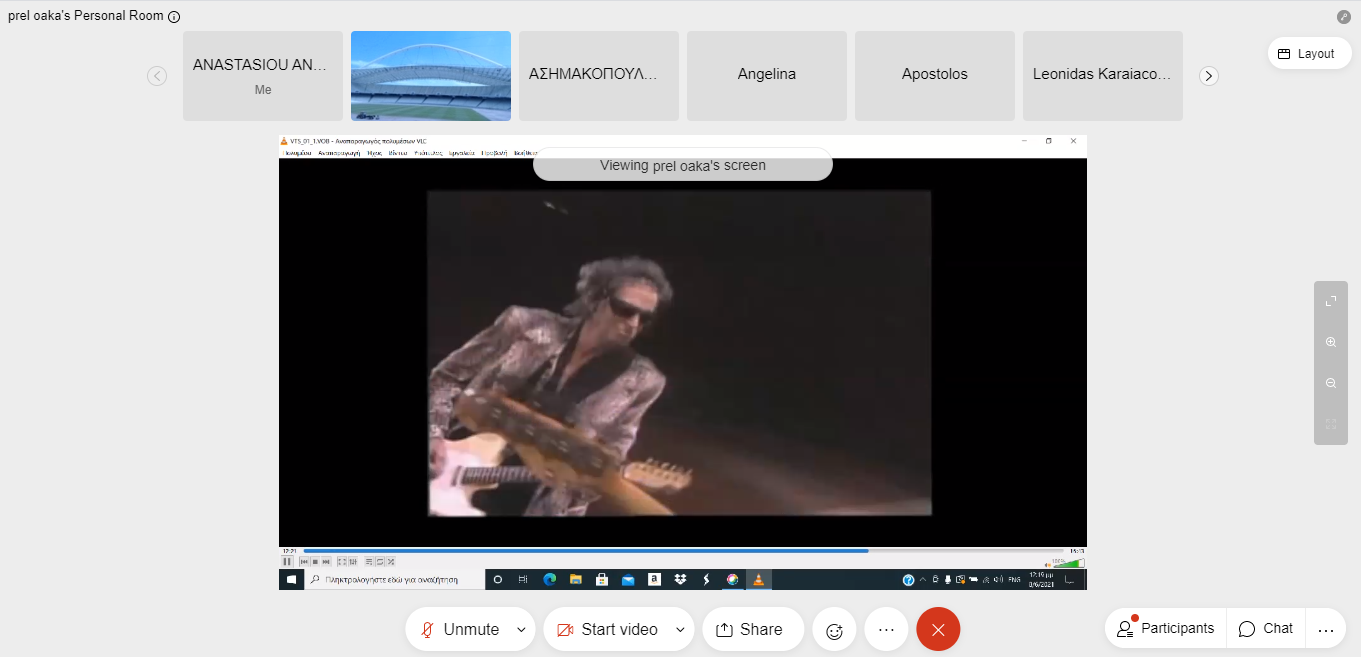The width and height of the screenshot is (1361, 657).
Task: Click the blue help icon in system tray
Action: coord(908,580)
